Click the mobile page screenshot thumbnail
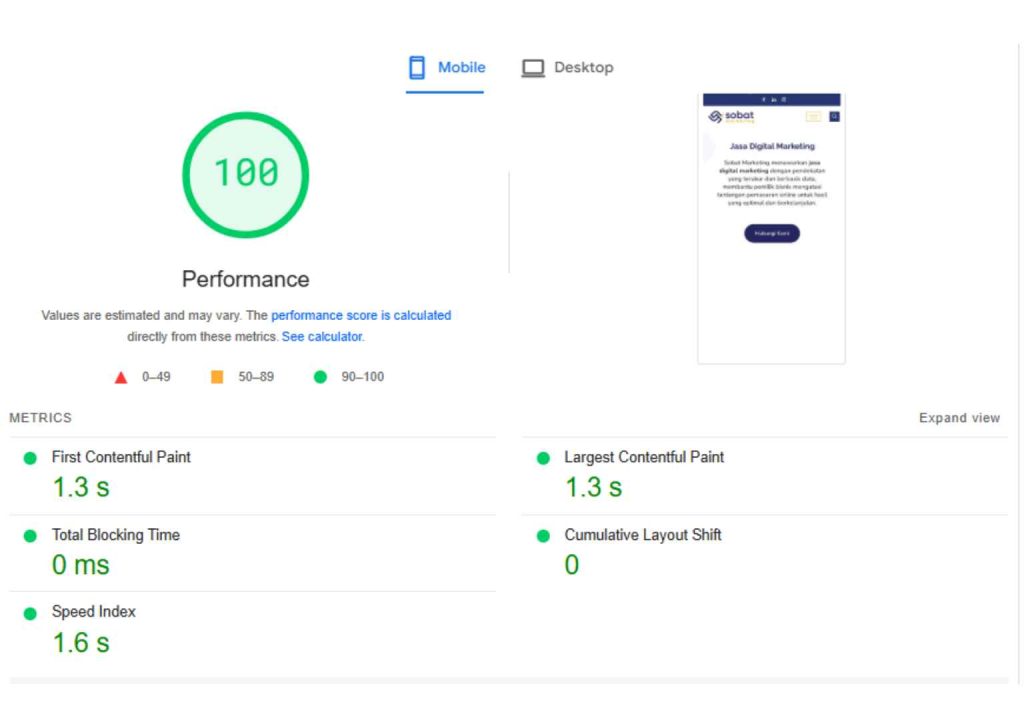 coord(771,228)
